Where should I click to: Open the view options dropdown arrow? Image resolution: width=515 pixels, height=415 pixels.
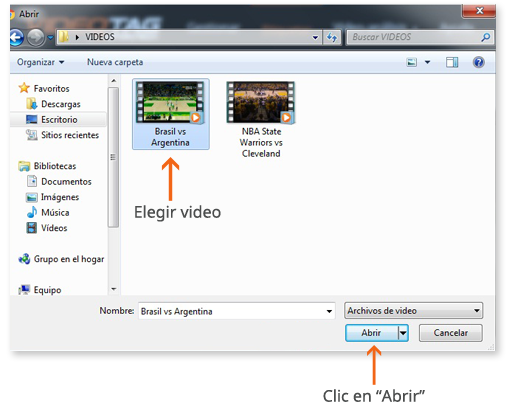pyautogui.click(x=427, y=62)
